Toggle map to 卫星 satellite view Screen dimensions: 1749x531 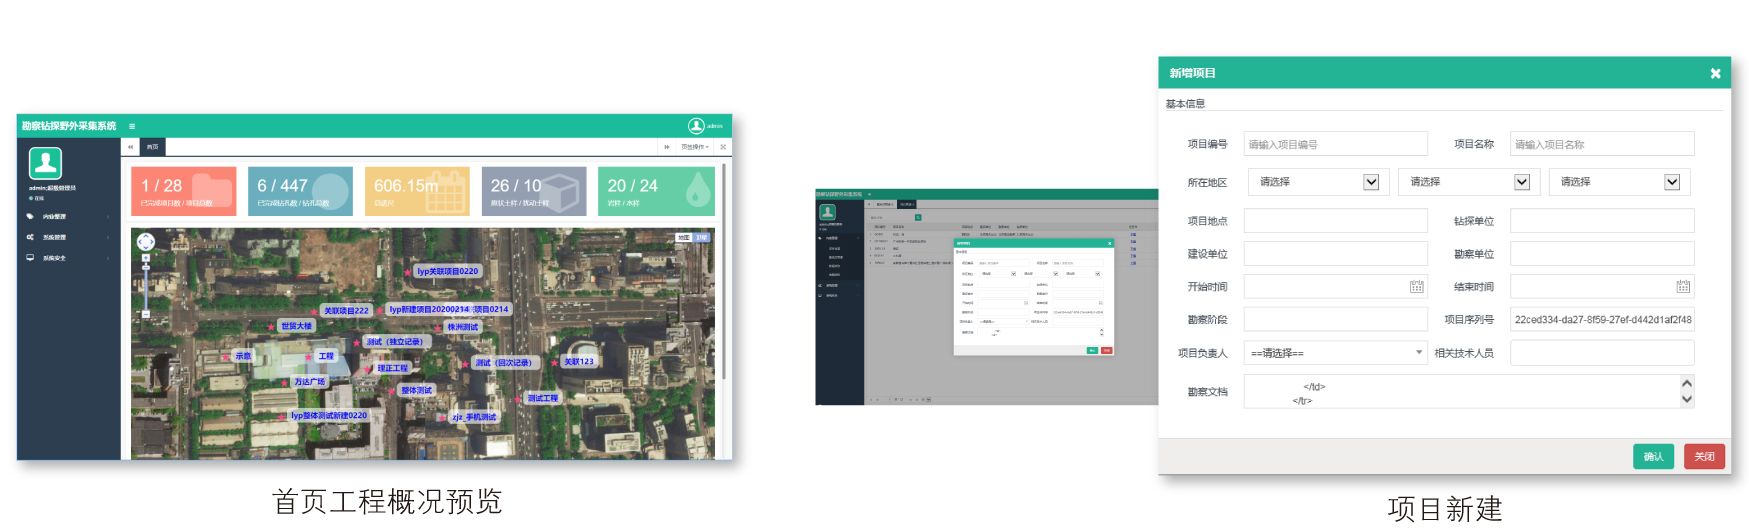pos(701,238)
